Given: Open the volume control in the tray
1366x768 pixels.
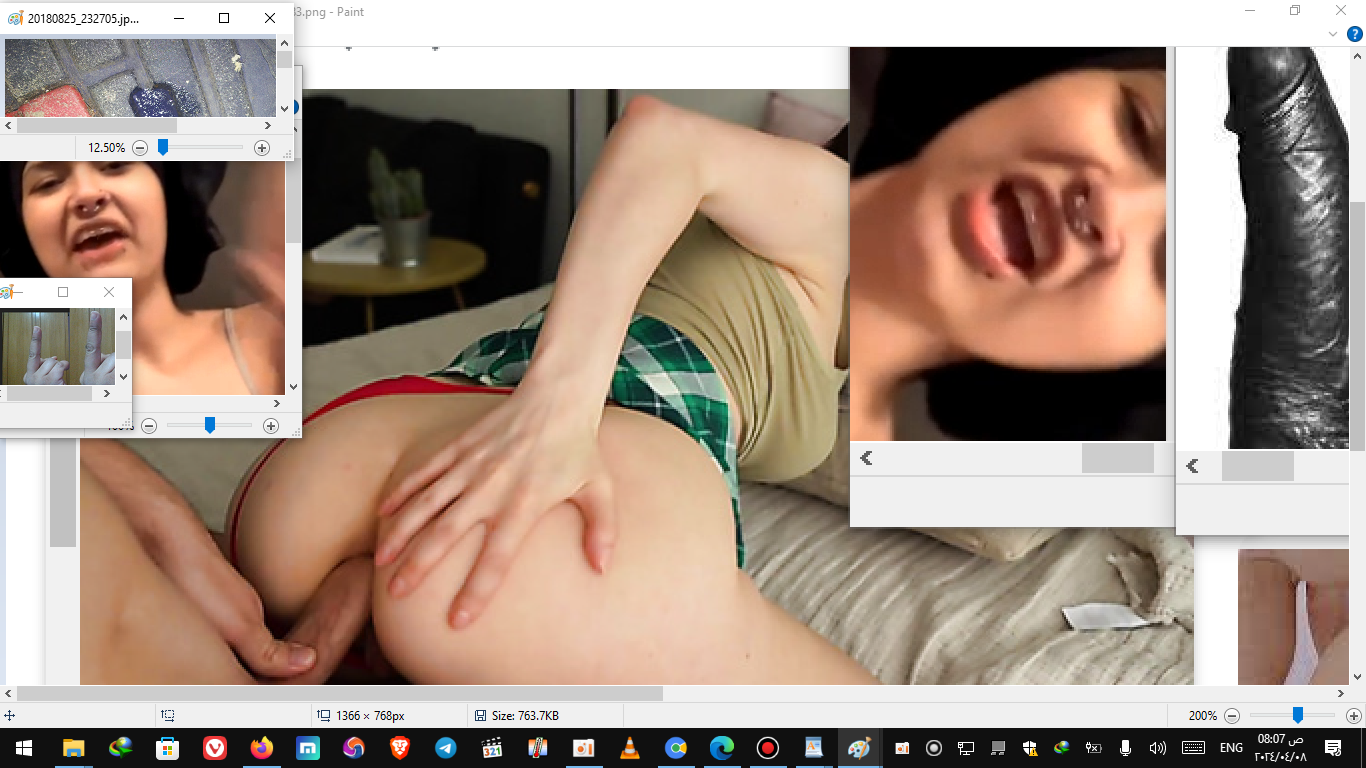Looking at the screenshot, I should tap(1158, 747).
